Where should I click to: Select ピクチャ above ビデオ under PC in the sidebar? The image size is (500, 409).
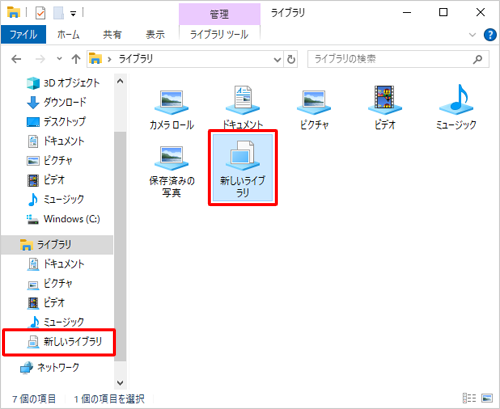49,161
